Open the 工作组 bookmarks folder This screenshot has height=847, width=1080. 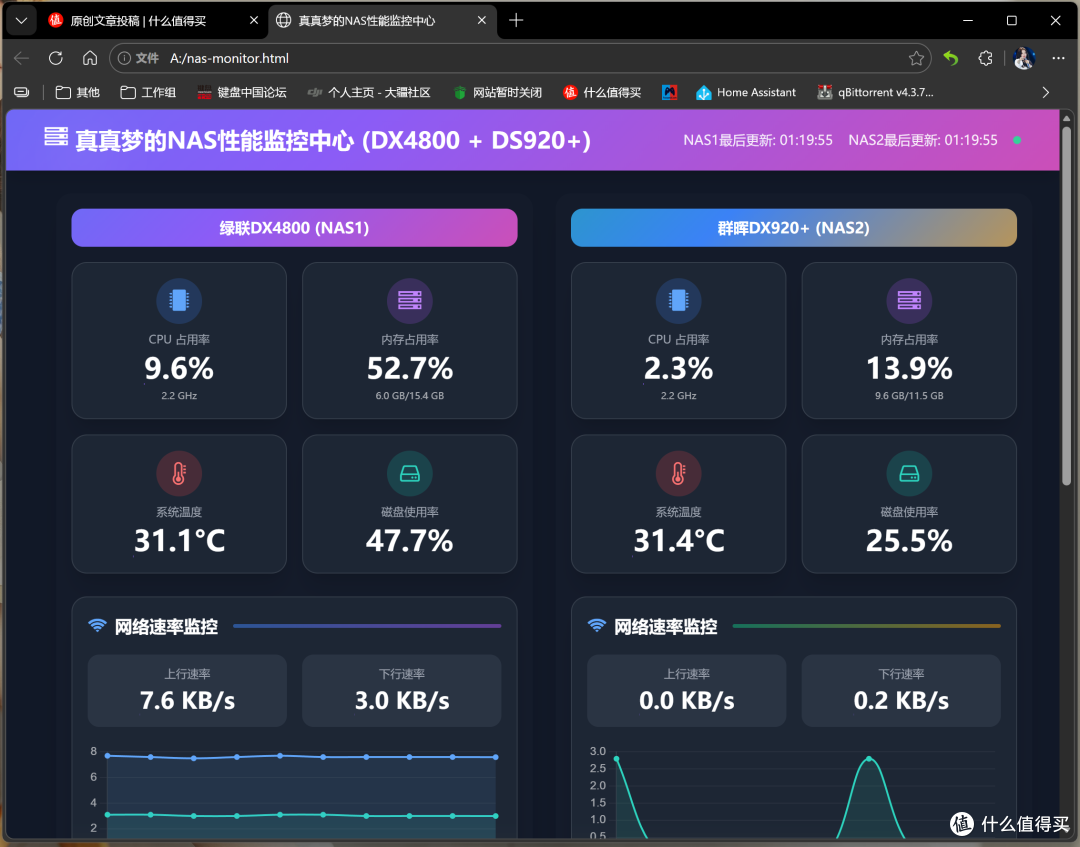tap(148, 92)
